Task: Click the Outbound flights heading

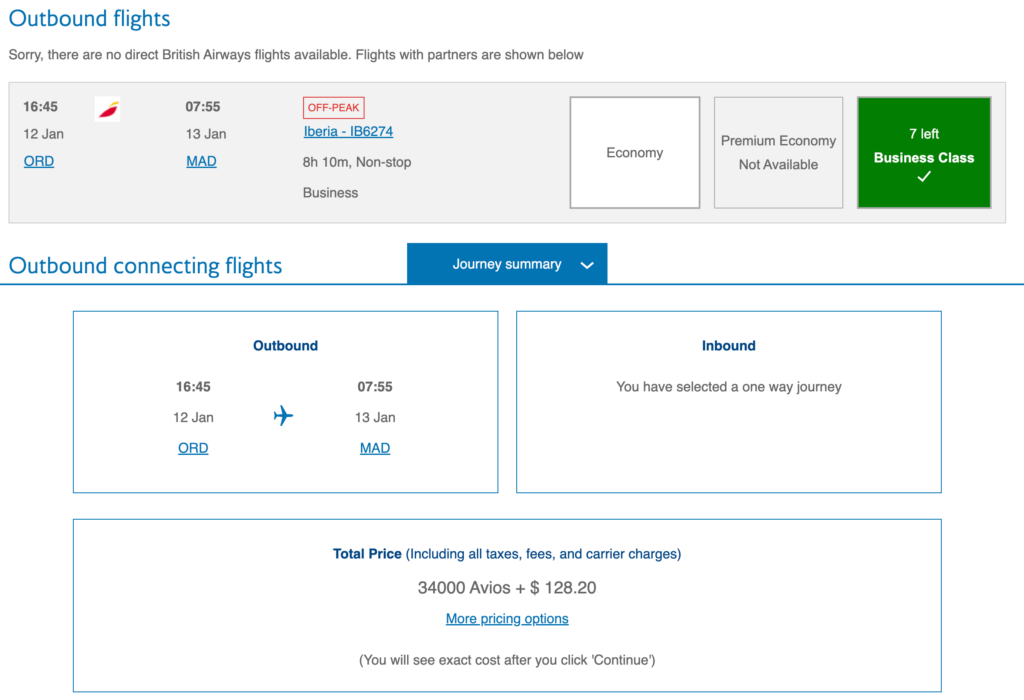Action: pyautogui.click(x=89, y=18)
